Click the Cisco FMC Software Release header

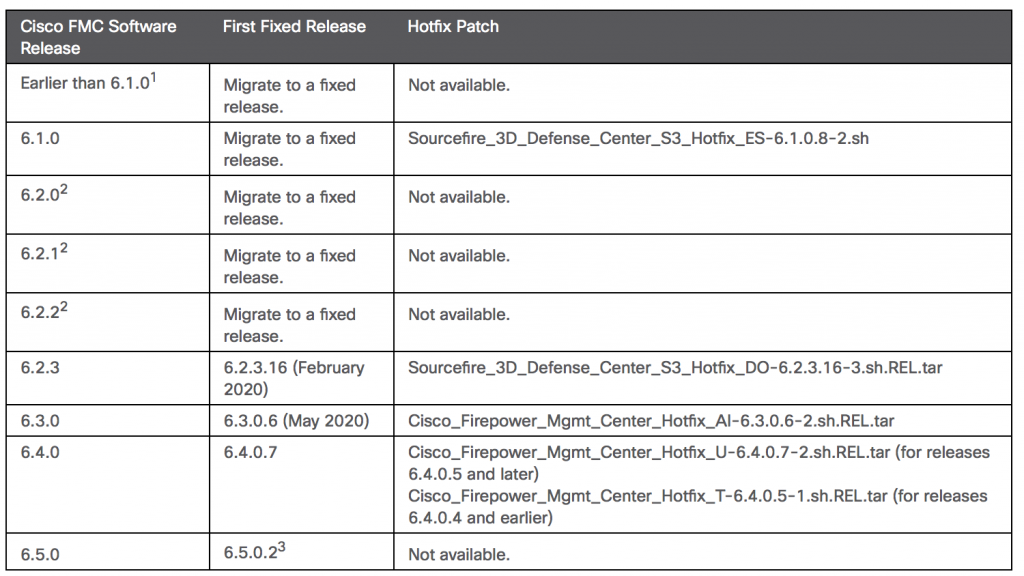[98, 37]
